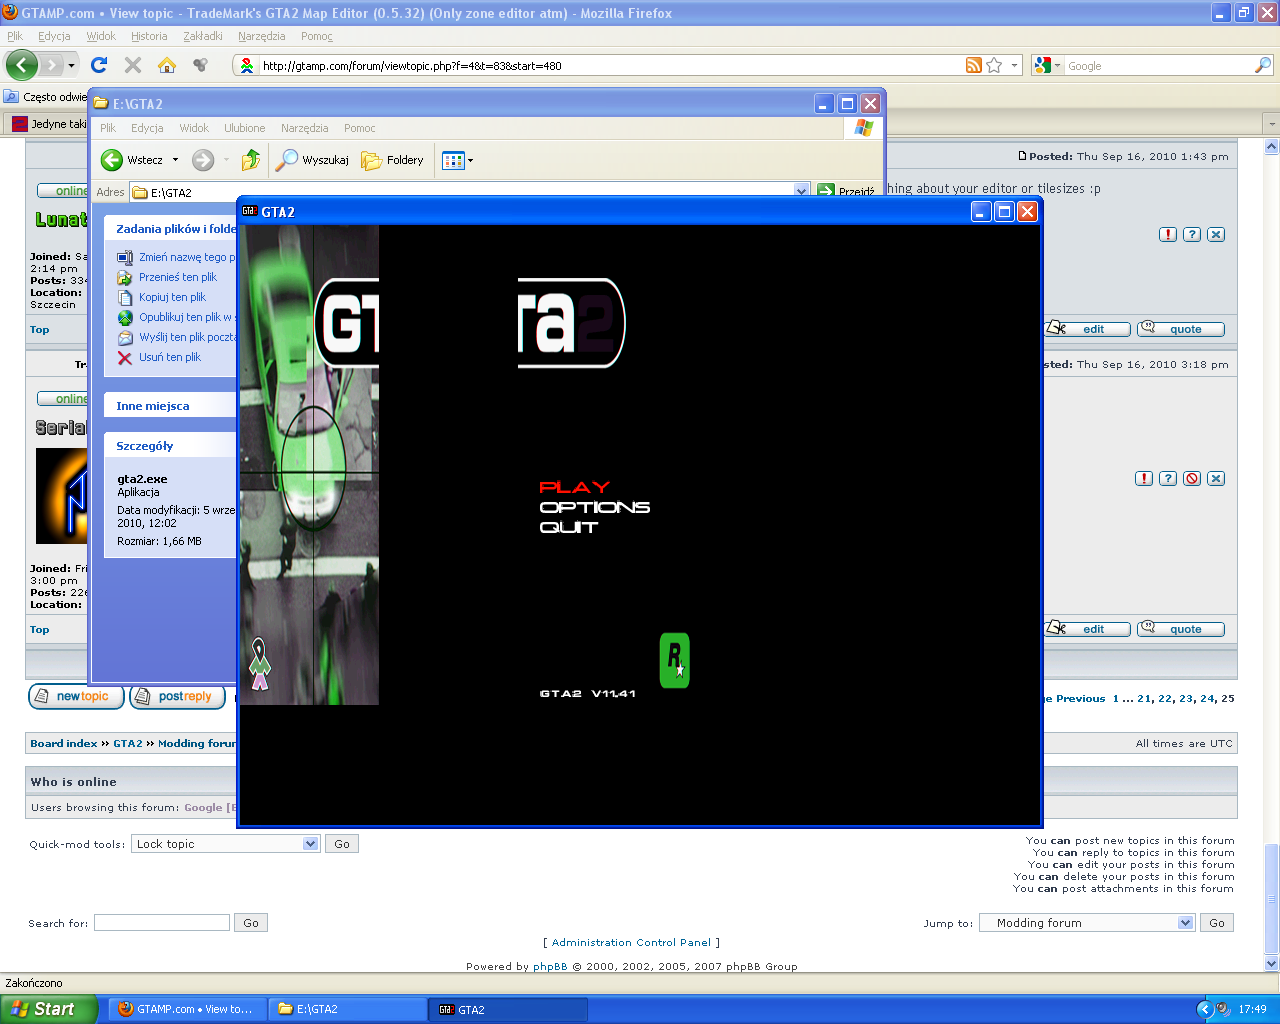Bookmark page with the star icon
This screenshot has height=1024, width=1280.
(x=994, y=66)
